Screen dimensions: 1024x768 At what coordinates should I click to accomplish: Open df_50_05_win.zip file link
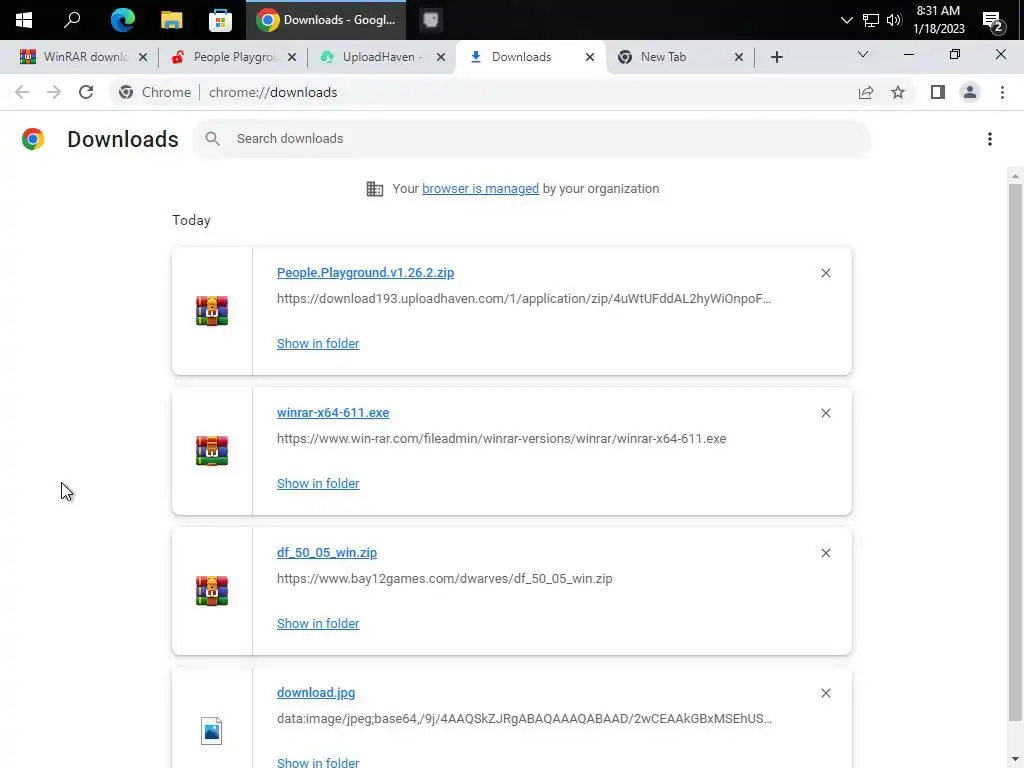pyautogui.click(x=327, y=552)
